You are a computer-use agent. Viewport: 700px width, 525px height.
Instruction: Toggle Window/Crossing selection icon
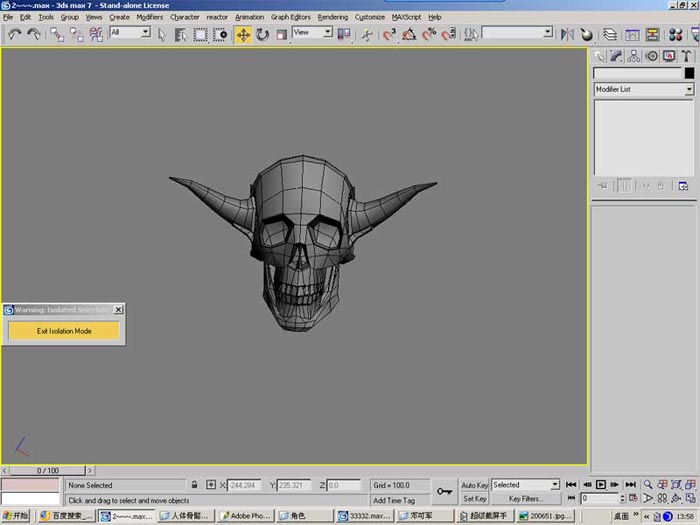point(220,34)
